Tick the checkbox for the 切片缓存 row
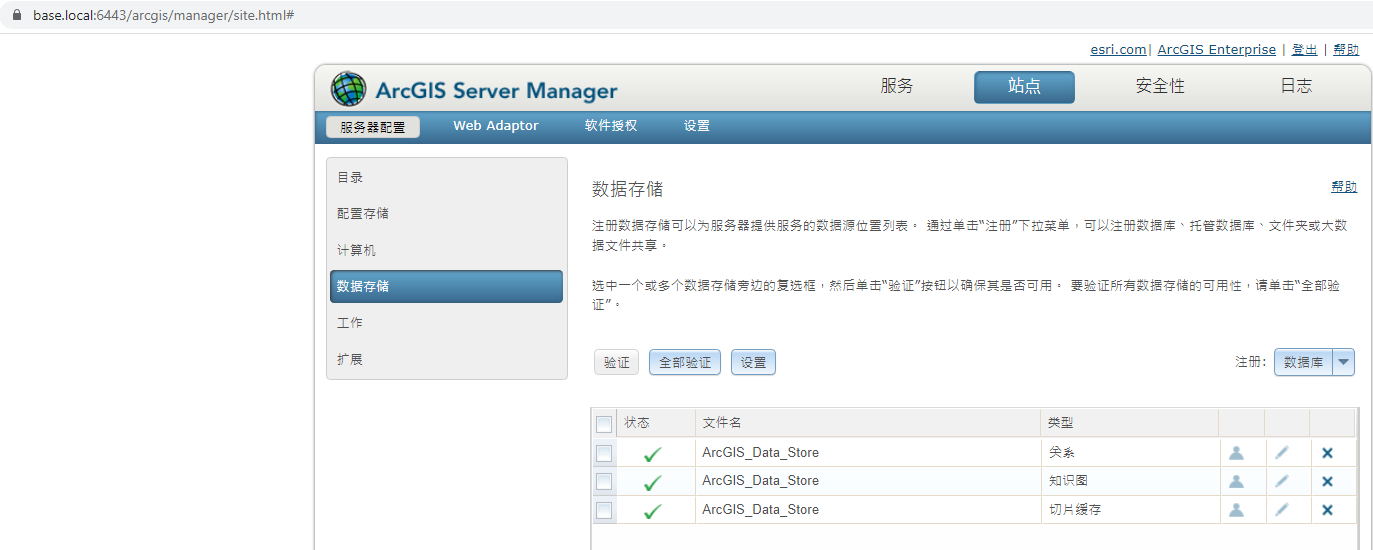The width and height of the screenshot is (1373, 550). click(604, 510)
